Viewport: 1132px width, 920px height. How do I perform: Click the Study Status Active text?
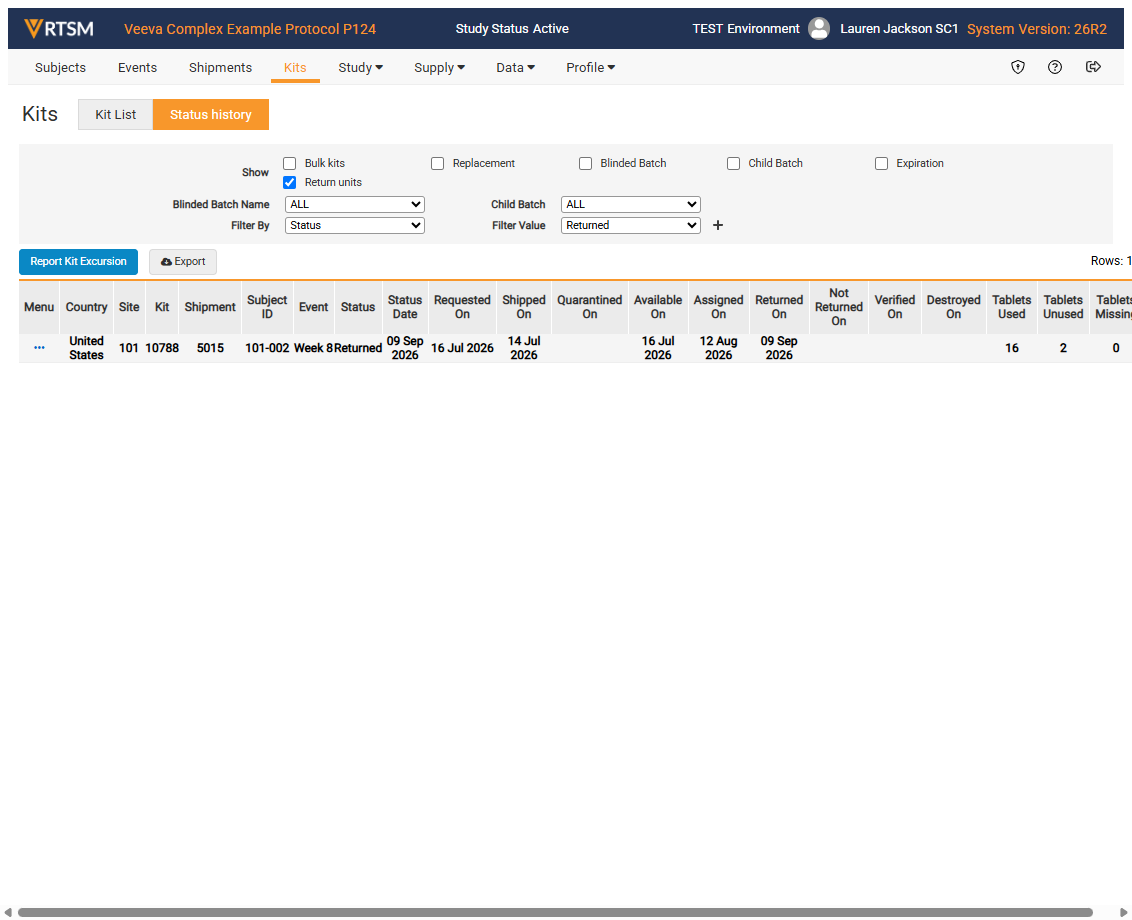tap(512, 29)
